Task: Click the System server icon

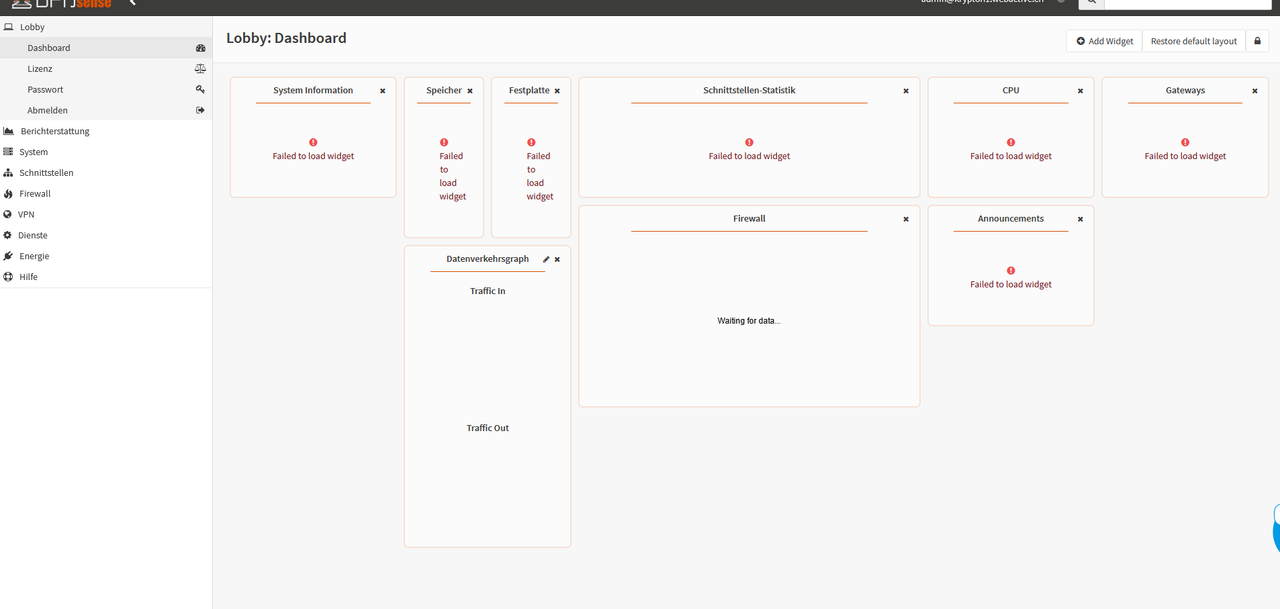Action: point(8,152)
